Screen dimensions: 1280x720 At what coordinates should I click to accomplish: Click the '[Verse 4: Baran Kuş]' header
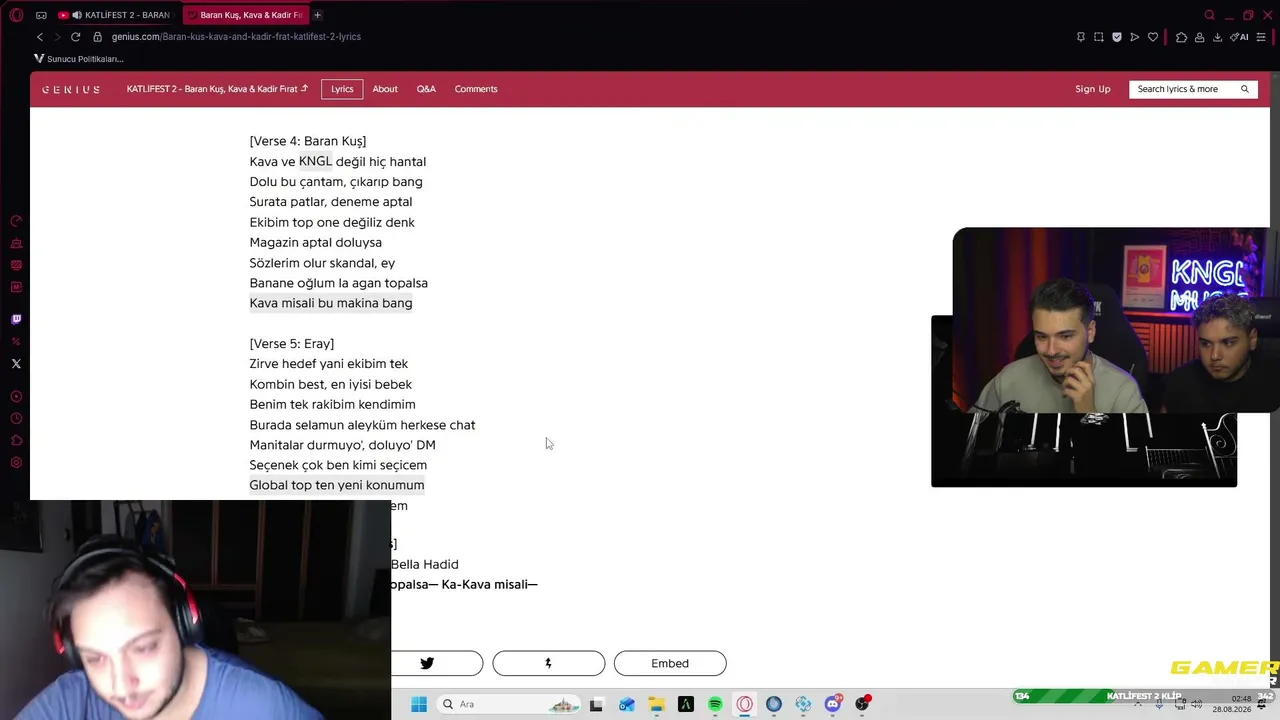pos(308,141)
